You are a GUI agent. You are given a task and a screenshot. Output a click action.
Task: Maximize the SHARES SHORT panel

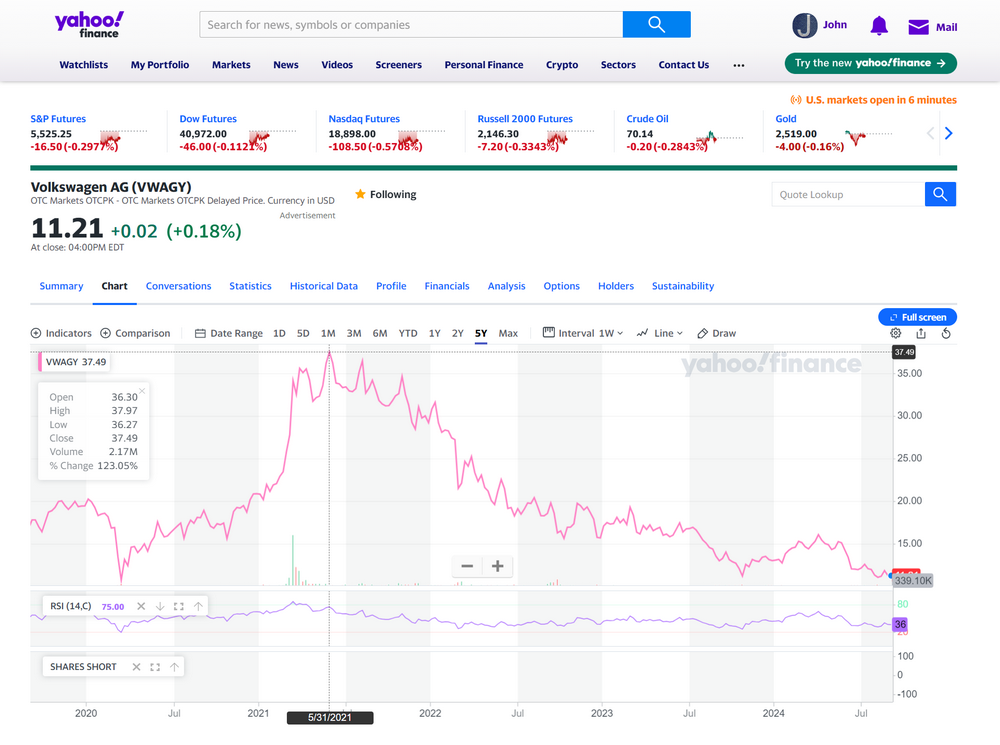(155, 667)
